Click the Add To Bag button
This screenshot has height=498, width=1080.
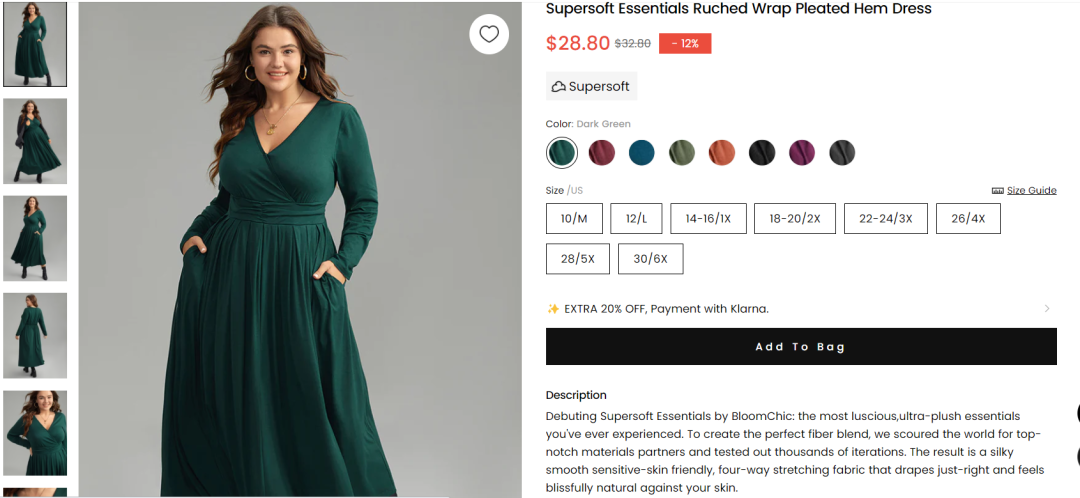point(800,347)
